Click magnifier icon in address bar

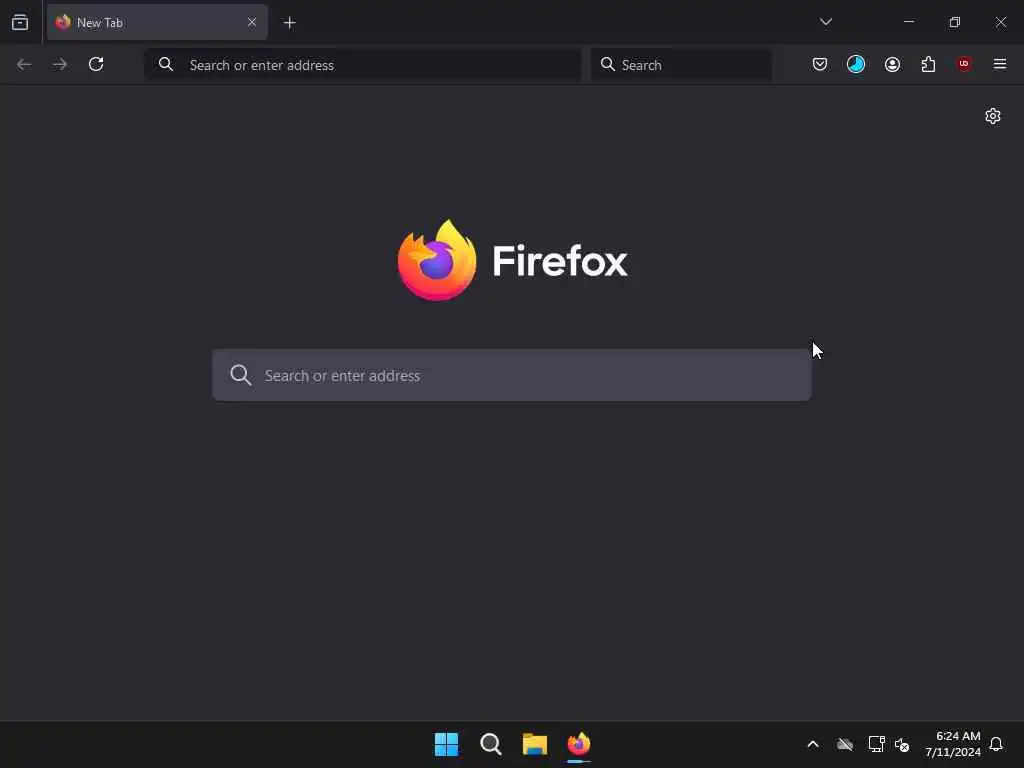166,64
